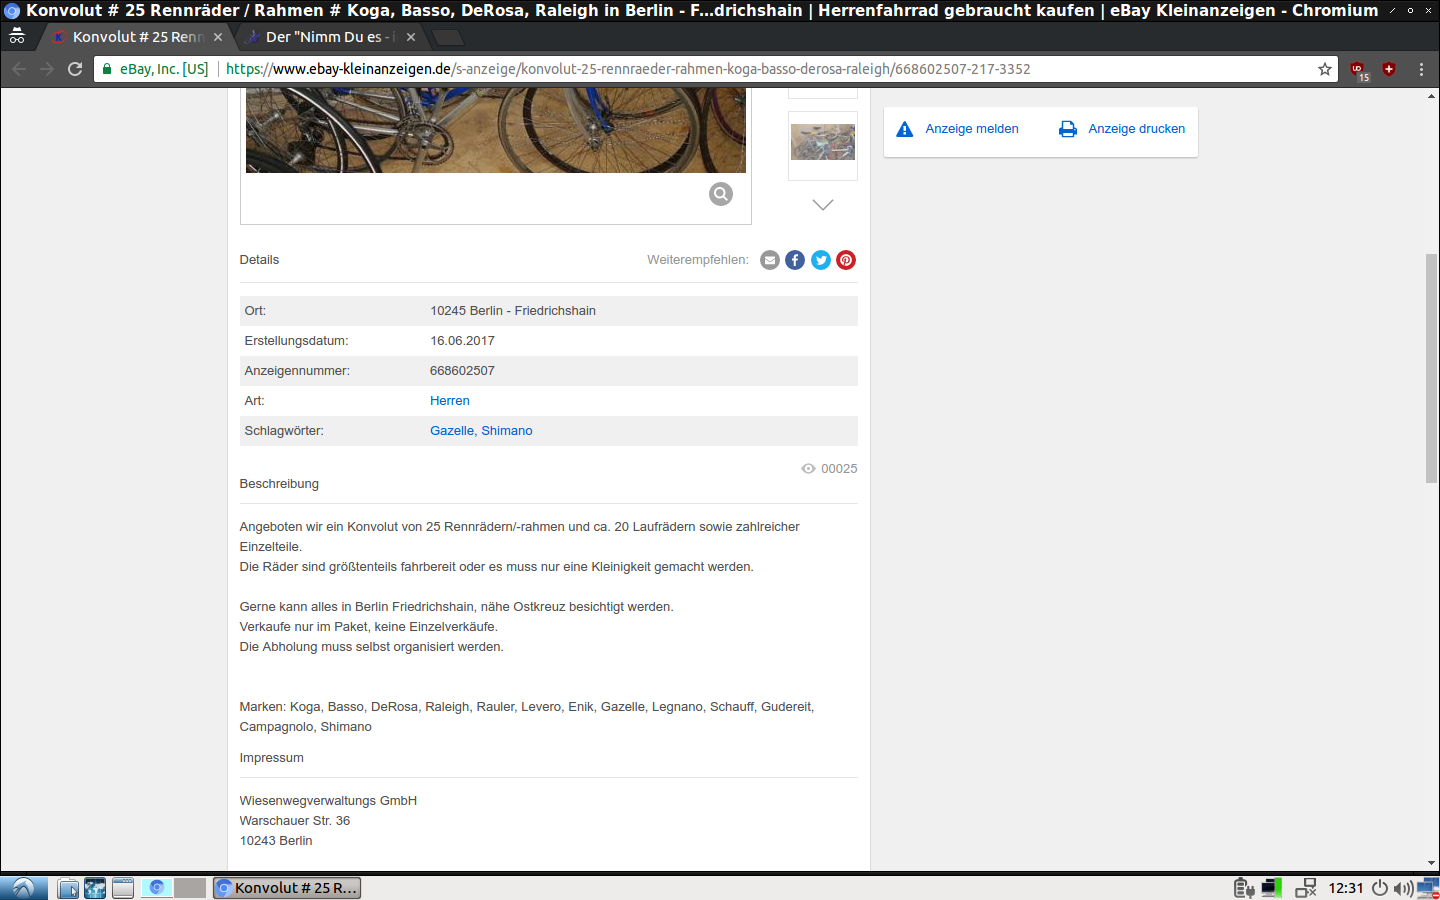Reload the page with refresh icon
The height and width of the screenshot is (900, 1440).
75,69
